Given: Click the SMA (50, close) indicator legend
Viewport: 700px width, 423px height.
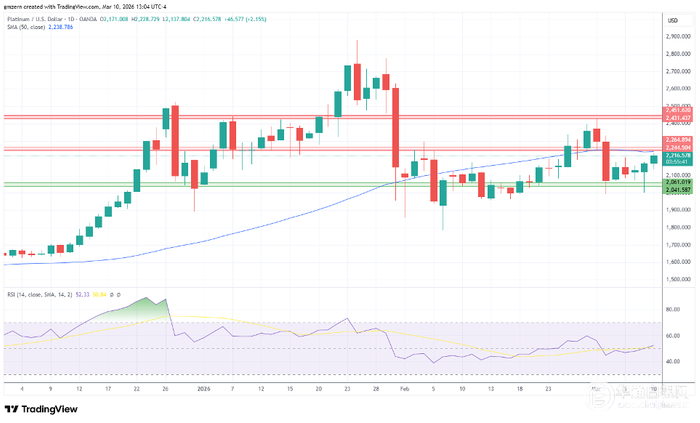Looking at the screenshot, I should [x=26, y=27].
